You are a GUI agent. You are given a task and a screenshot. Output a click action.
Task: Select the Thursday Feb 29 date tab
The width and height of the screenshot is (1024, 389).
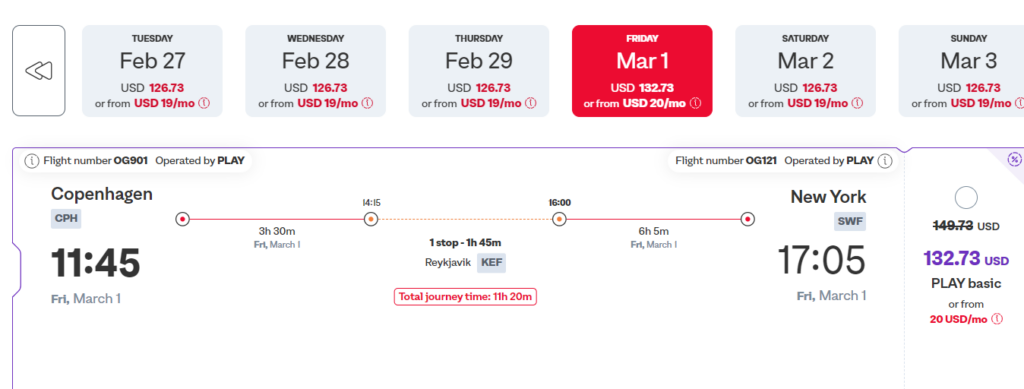pos(479,70)
